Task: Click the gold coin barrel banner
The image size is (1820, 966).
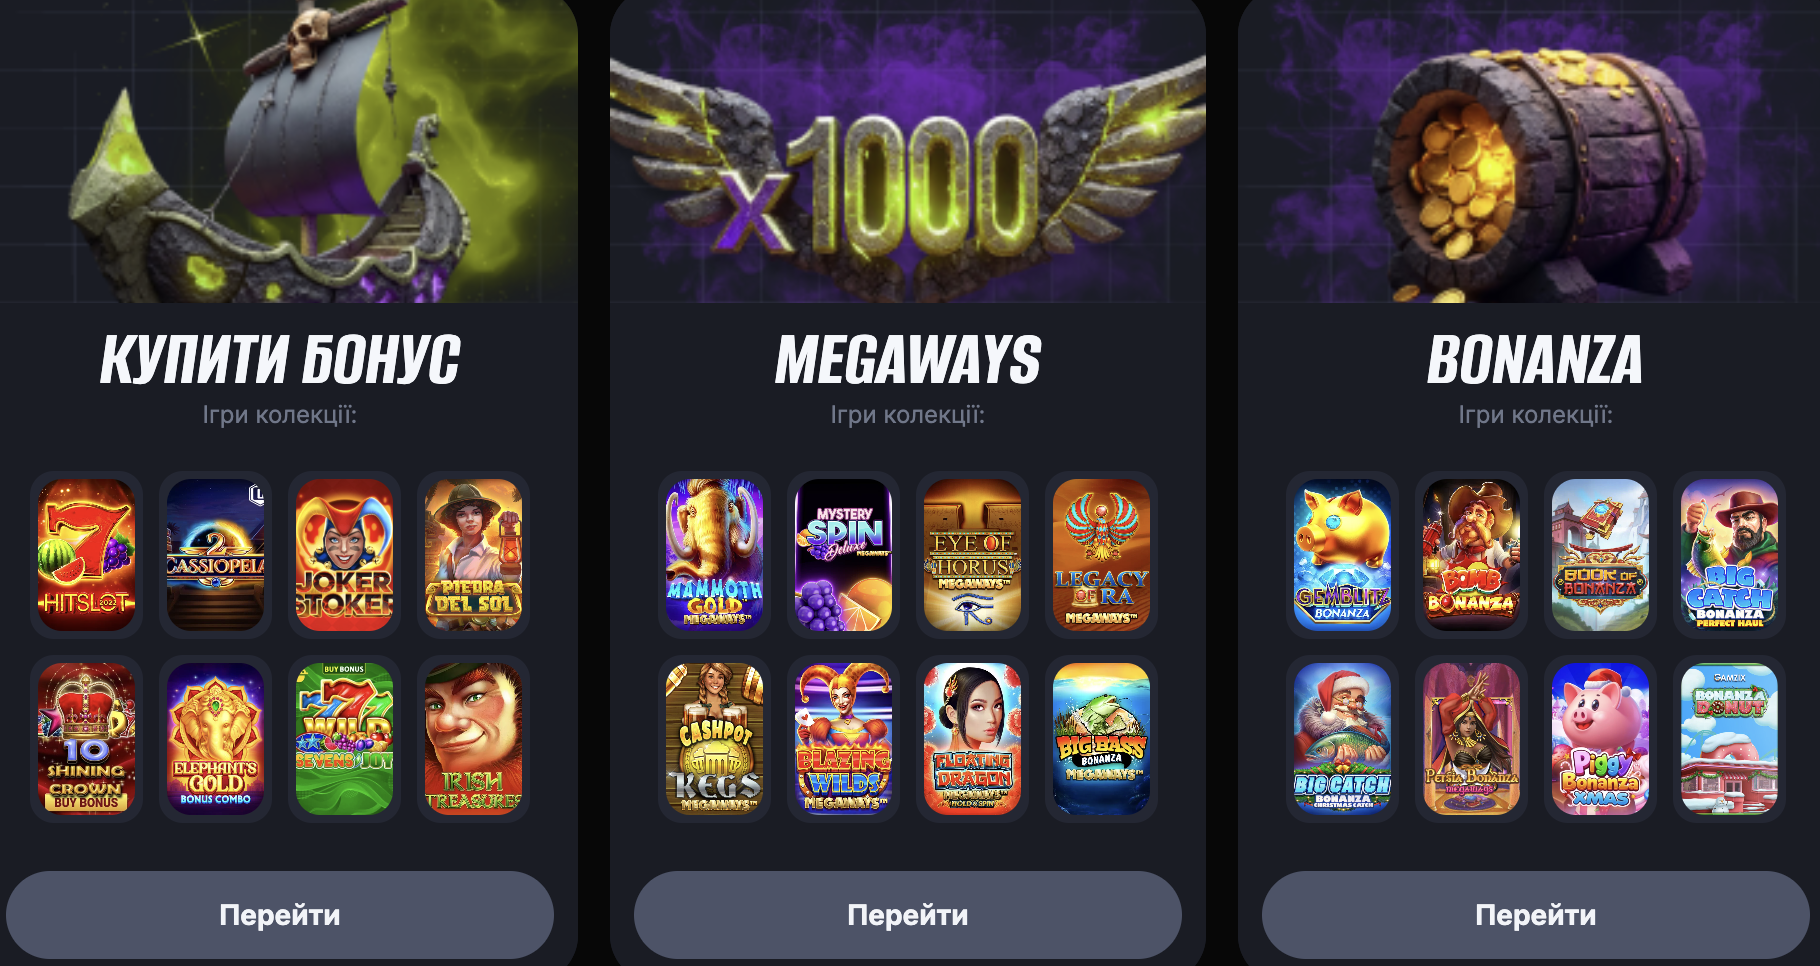Action: [x=1529, y=151]
